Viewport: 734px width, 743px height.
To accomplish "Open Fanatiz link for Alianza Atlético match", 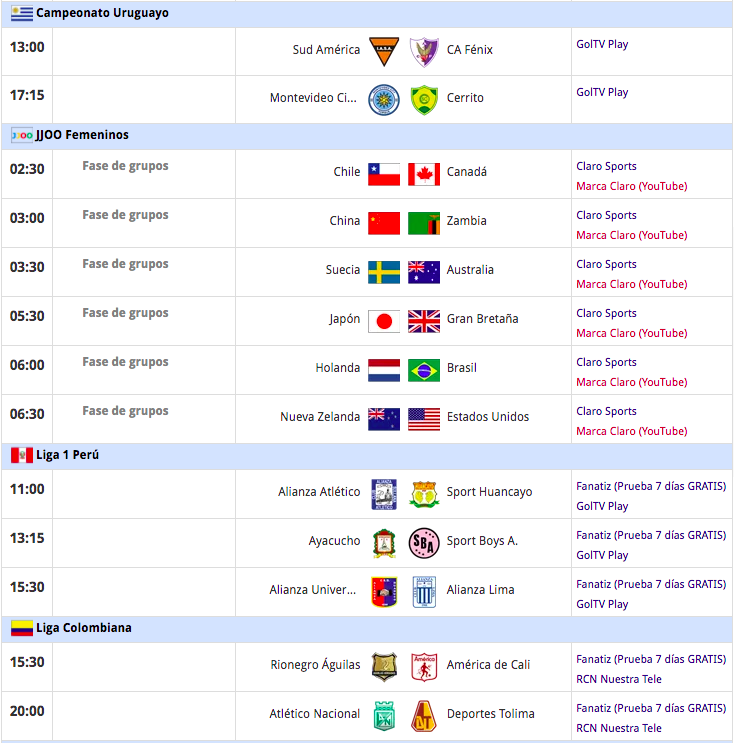I will click(x=651, y=486).
